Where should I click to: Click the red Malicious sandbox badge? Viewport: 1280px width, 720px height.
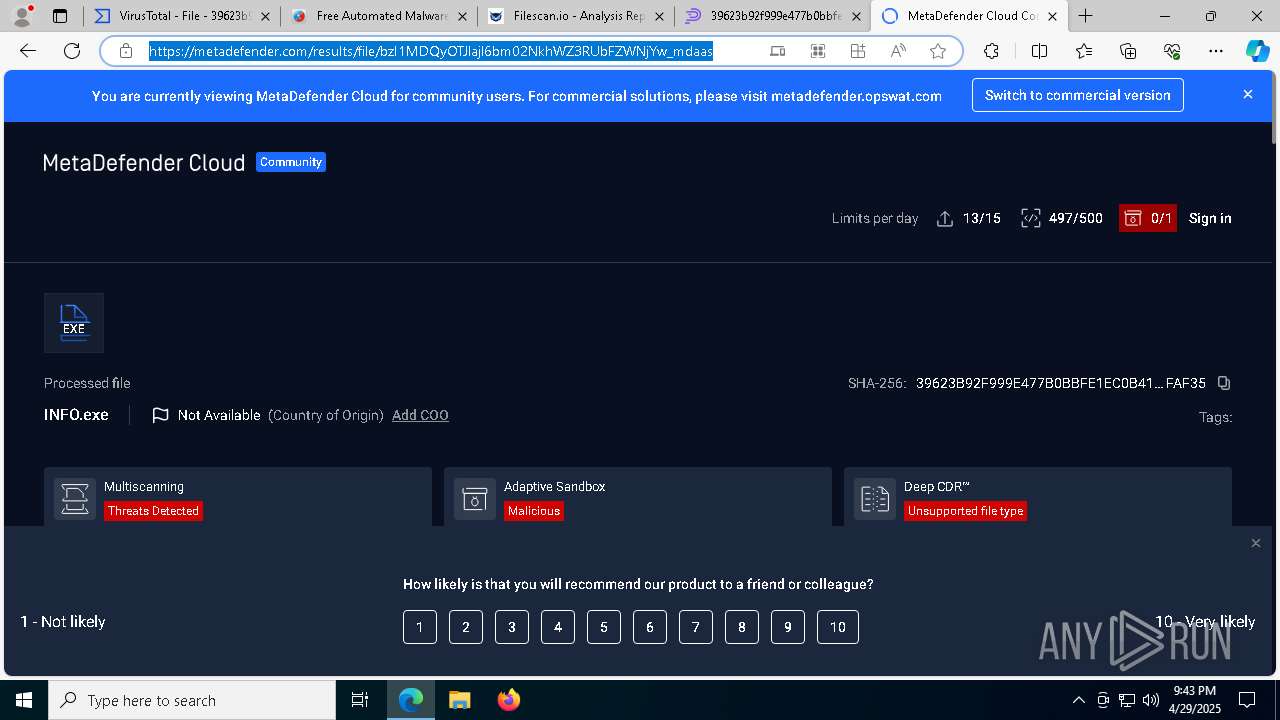534,511
